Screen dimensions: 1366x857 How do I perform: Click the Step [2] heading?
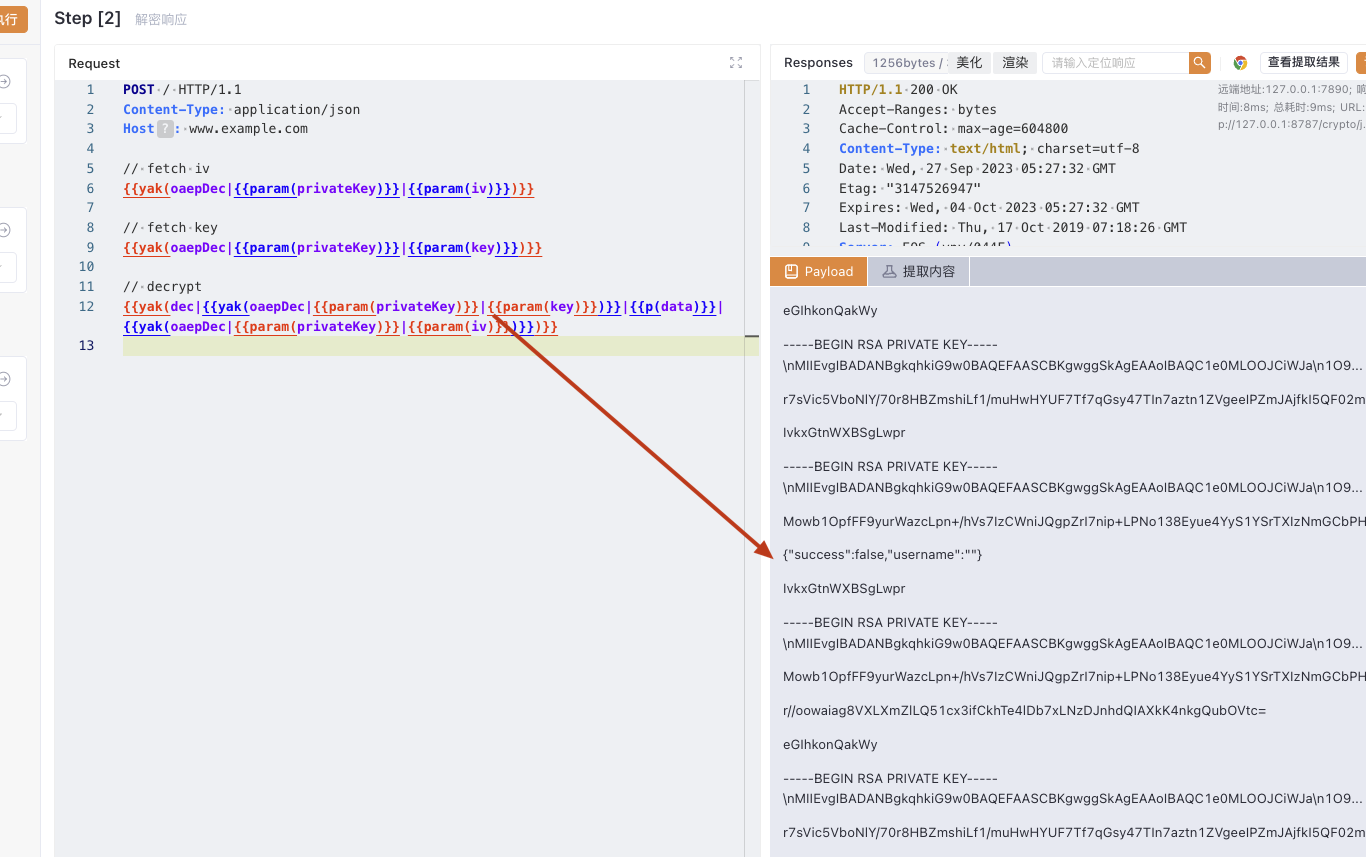pos(87,18)
